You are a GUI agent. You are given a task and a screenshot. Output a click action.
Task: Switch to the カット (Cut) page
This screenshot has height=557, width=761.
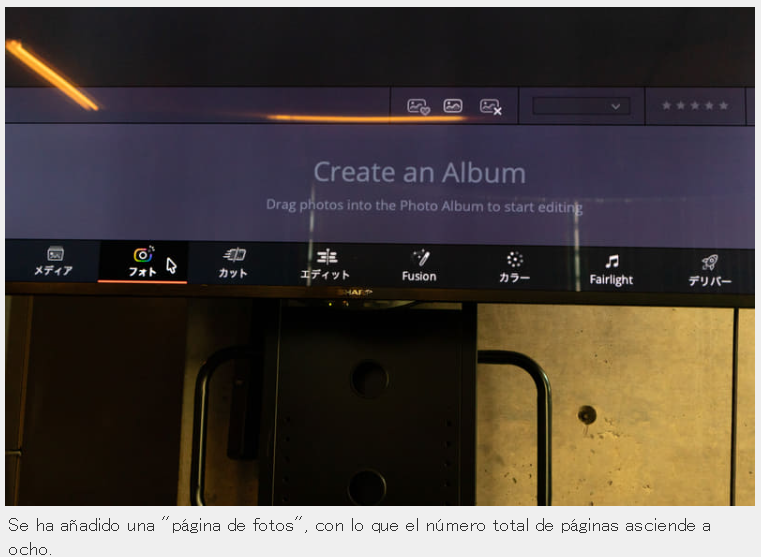point(233,263)
